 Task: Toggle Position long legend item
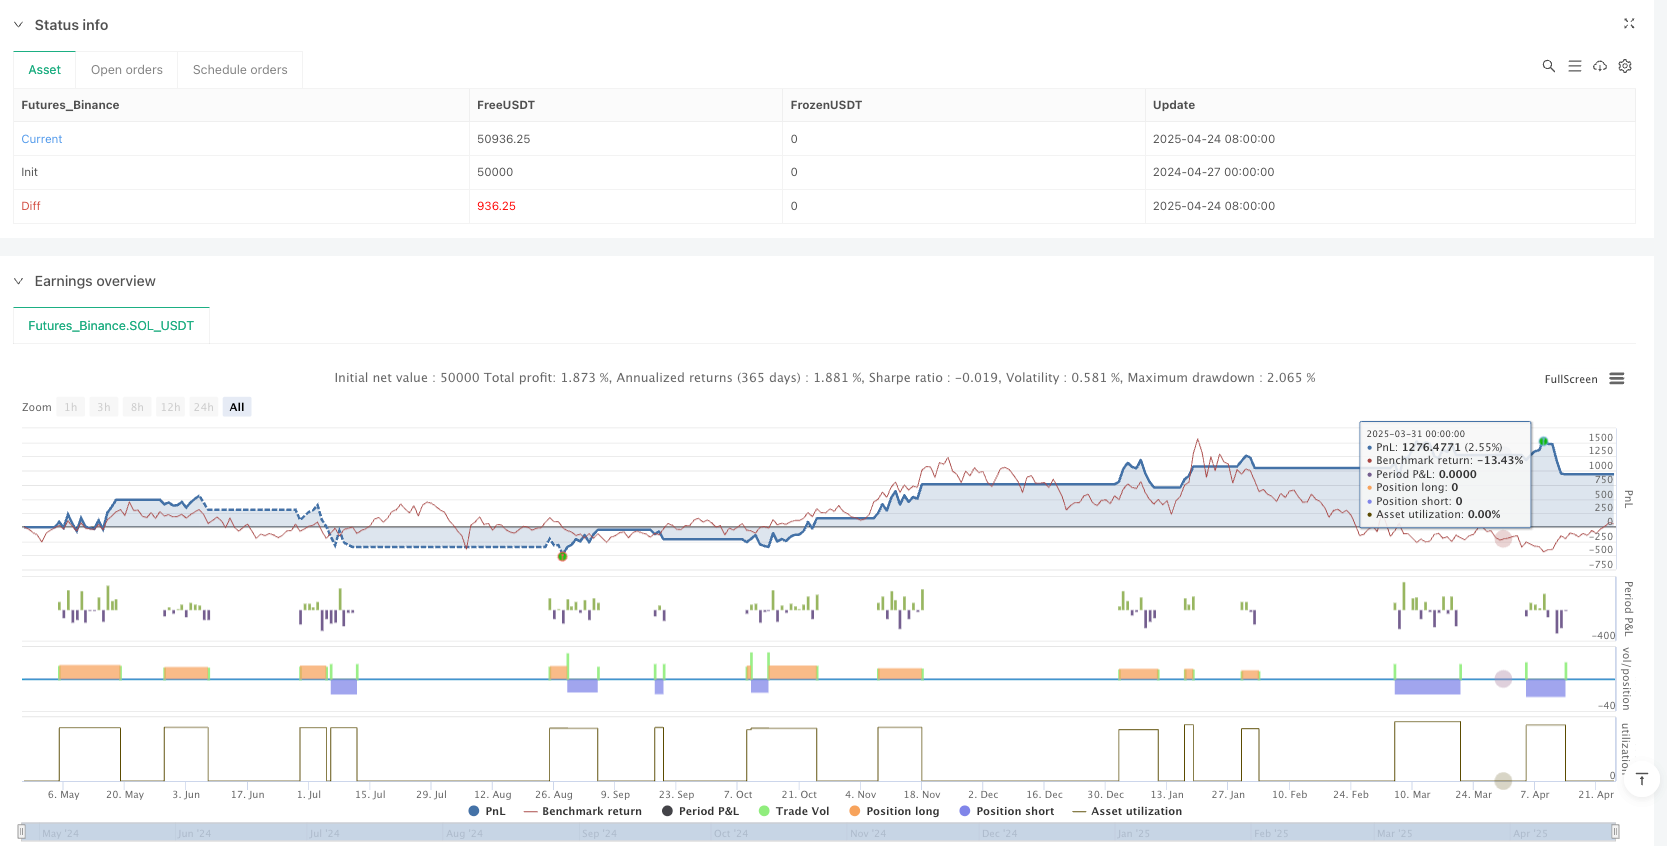tap(894, 811)
